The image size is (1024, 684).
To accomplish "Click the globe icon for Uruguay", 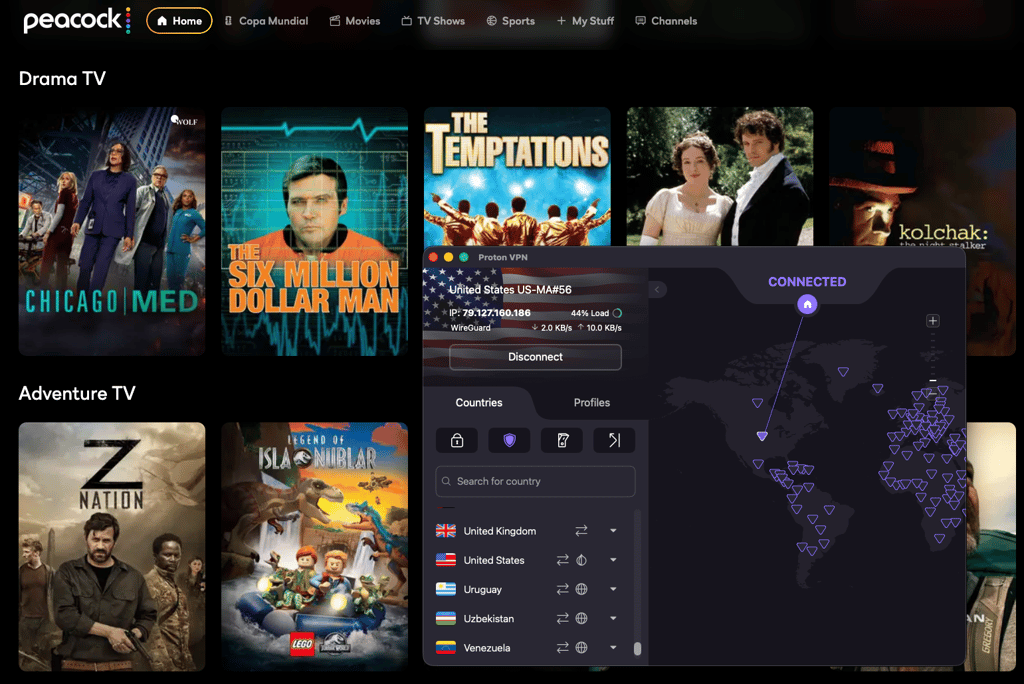I will point(581,589).
